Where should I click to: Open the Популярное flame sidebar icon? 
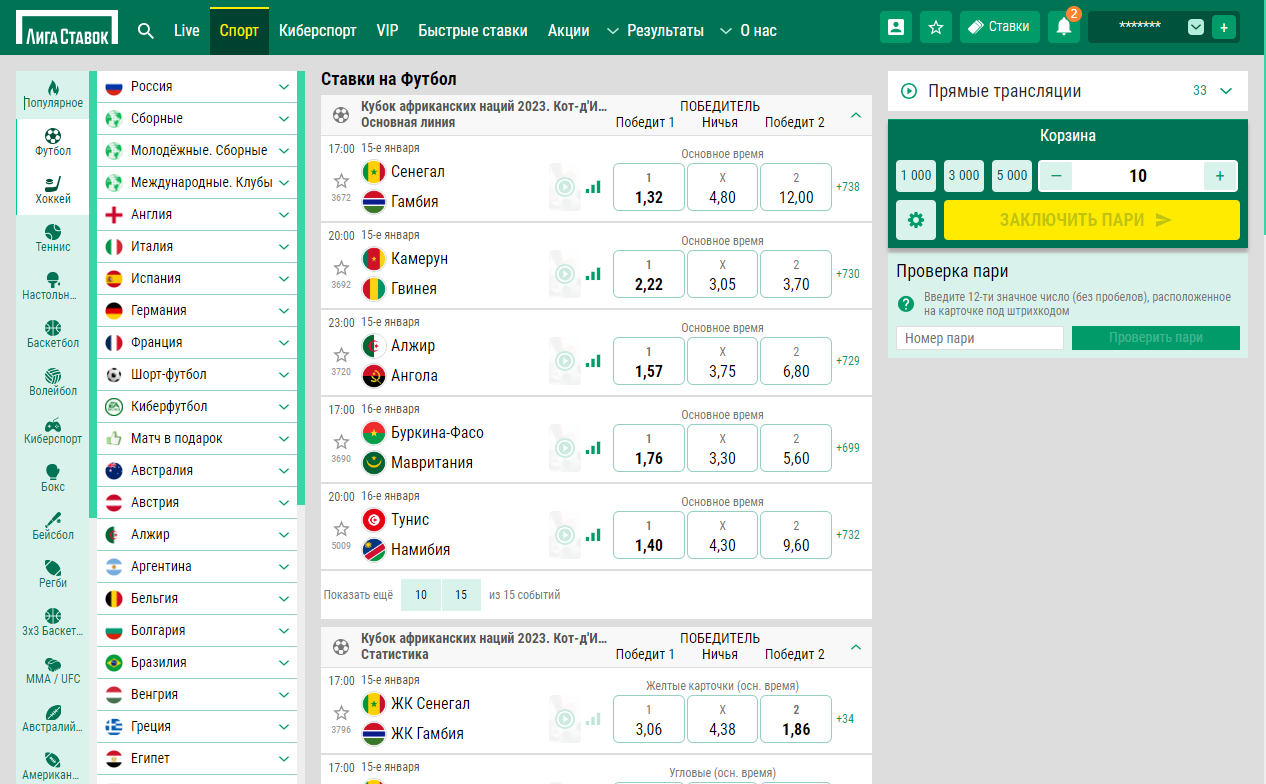coord(53,95)
